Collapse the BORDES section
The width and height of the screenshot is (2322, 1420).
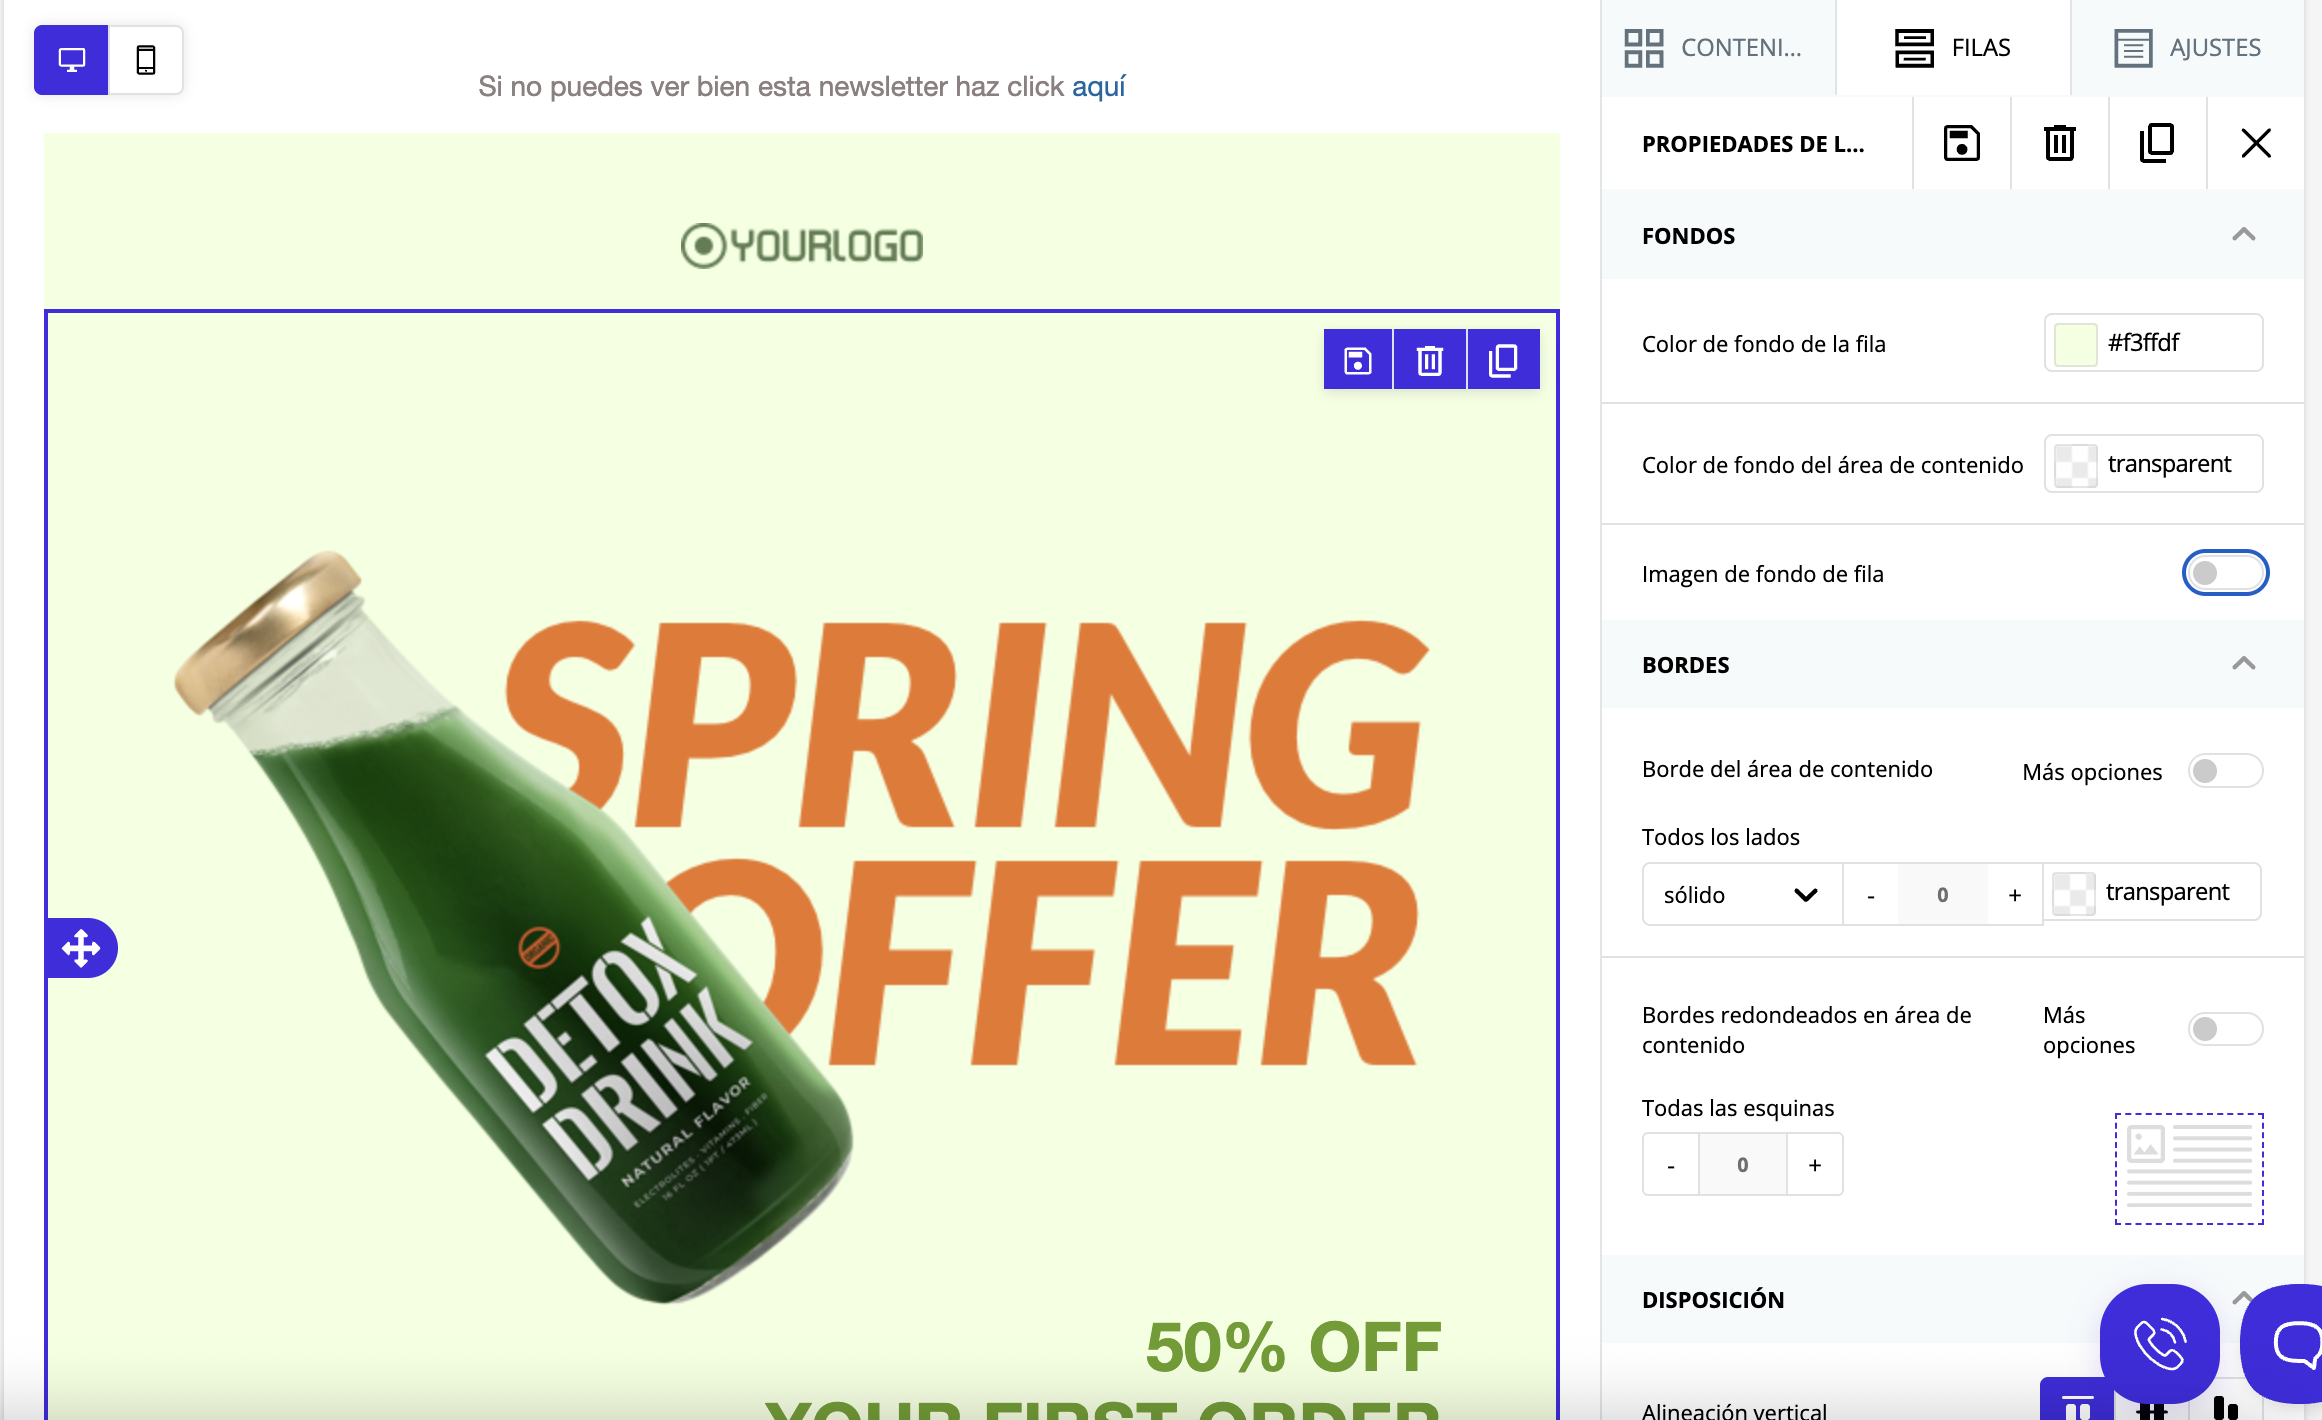click(2244, 664)
